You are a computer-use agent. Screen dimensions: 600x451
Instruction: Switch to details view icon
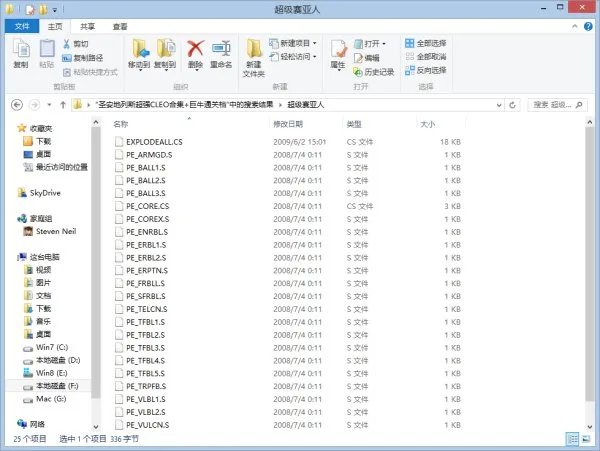point(572,439)
